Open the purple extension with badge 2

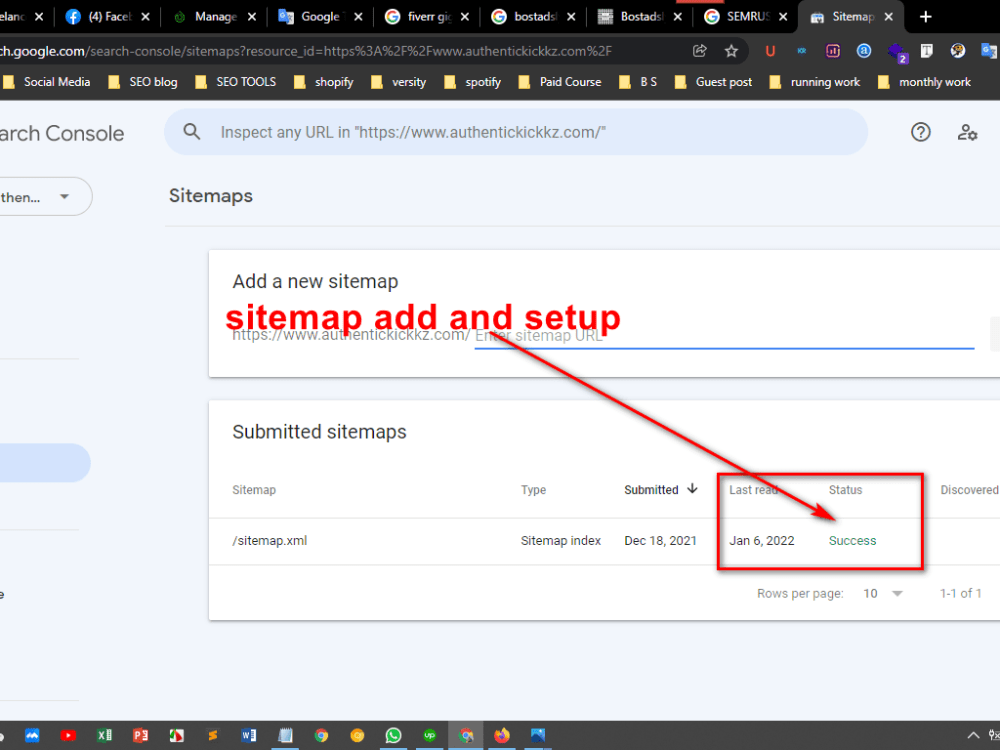pos(896,52)
